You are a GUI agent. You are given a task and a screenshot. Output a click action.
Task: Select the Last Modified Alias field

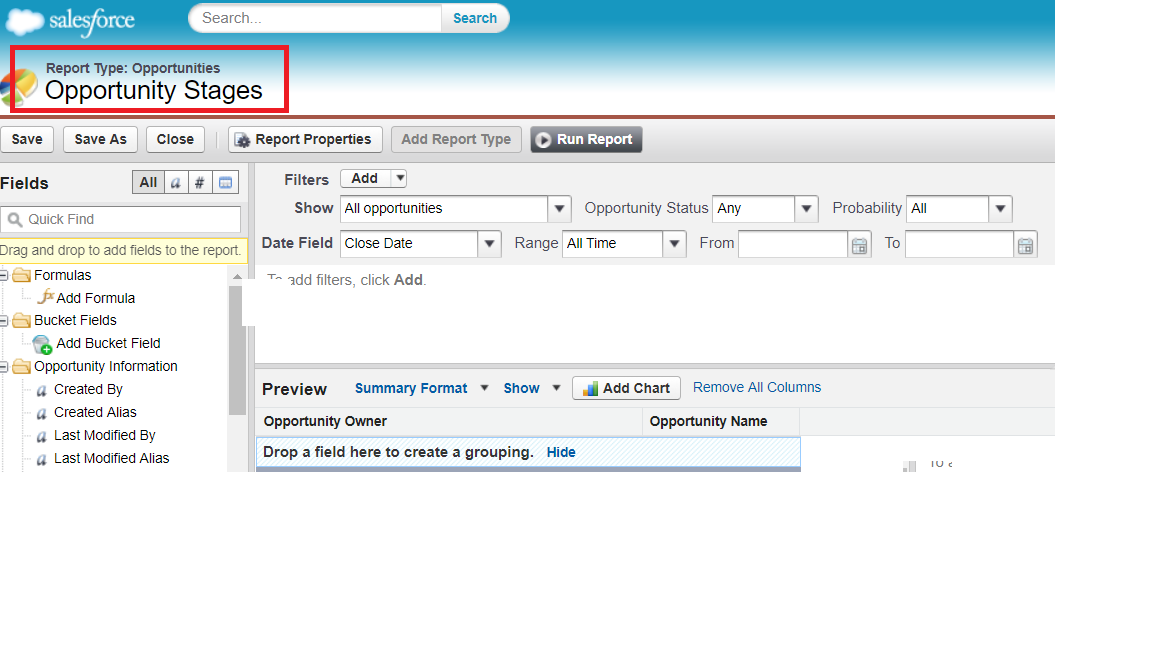coord(111,458)
